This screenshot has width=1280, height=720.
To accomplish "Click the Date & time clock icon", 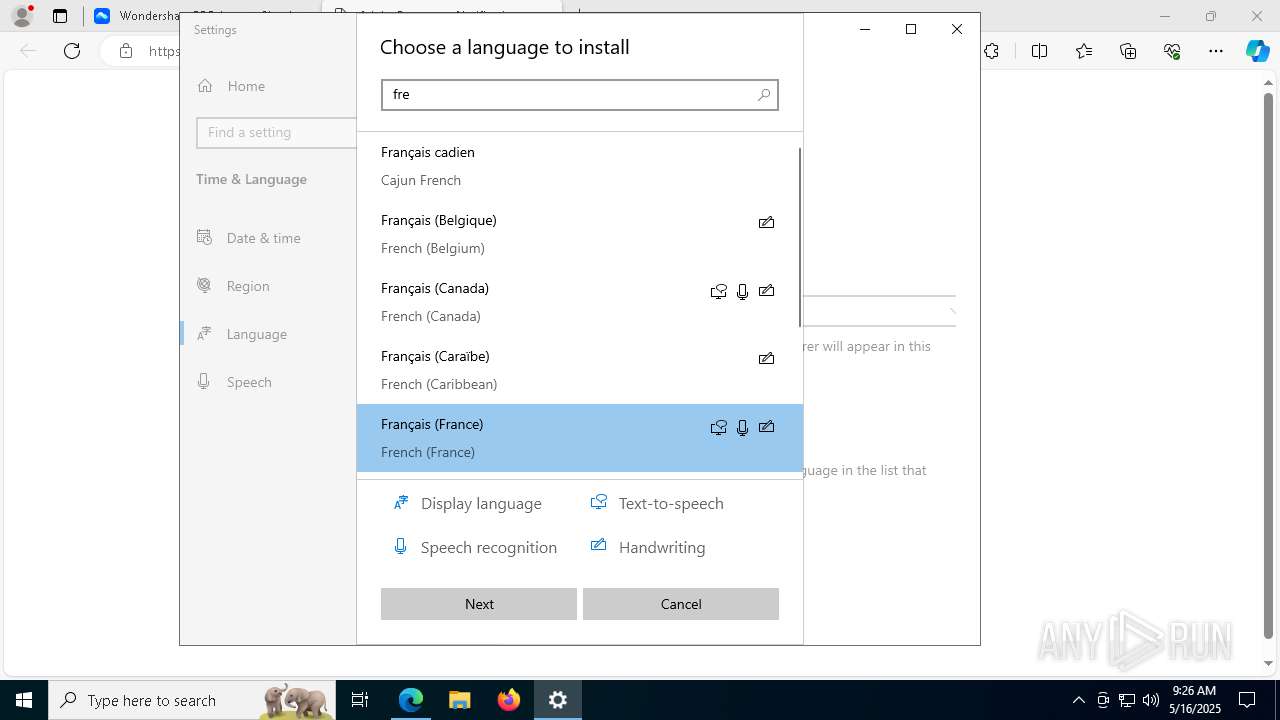I will pos(204,237).
